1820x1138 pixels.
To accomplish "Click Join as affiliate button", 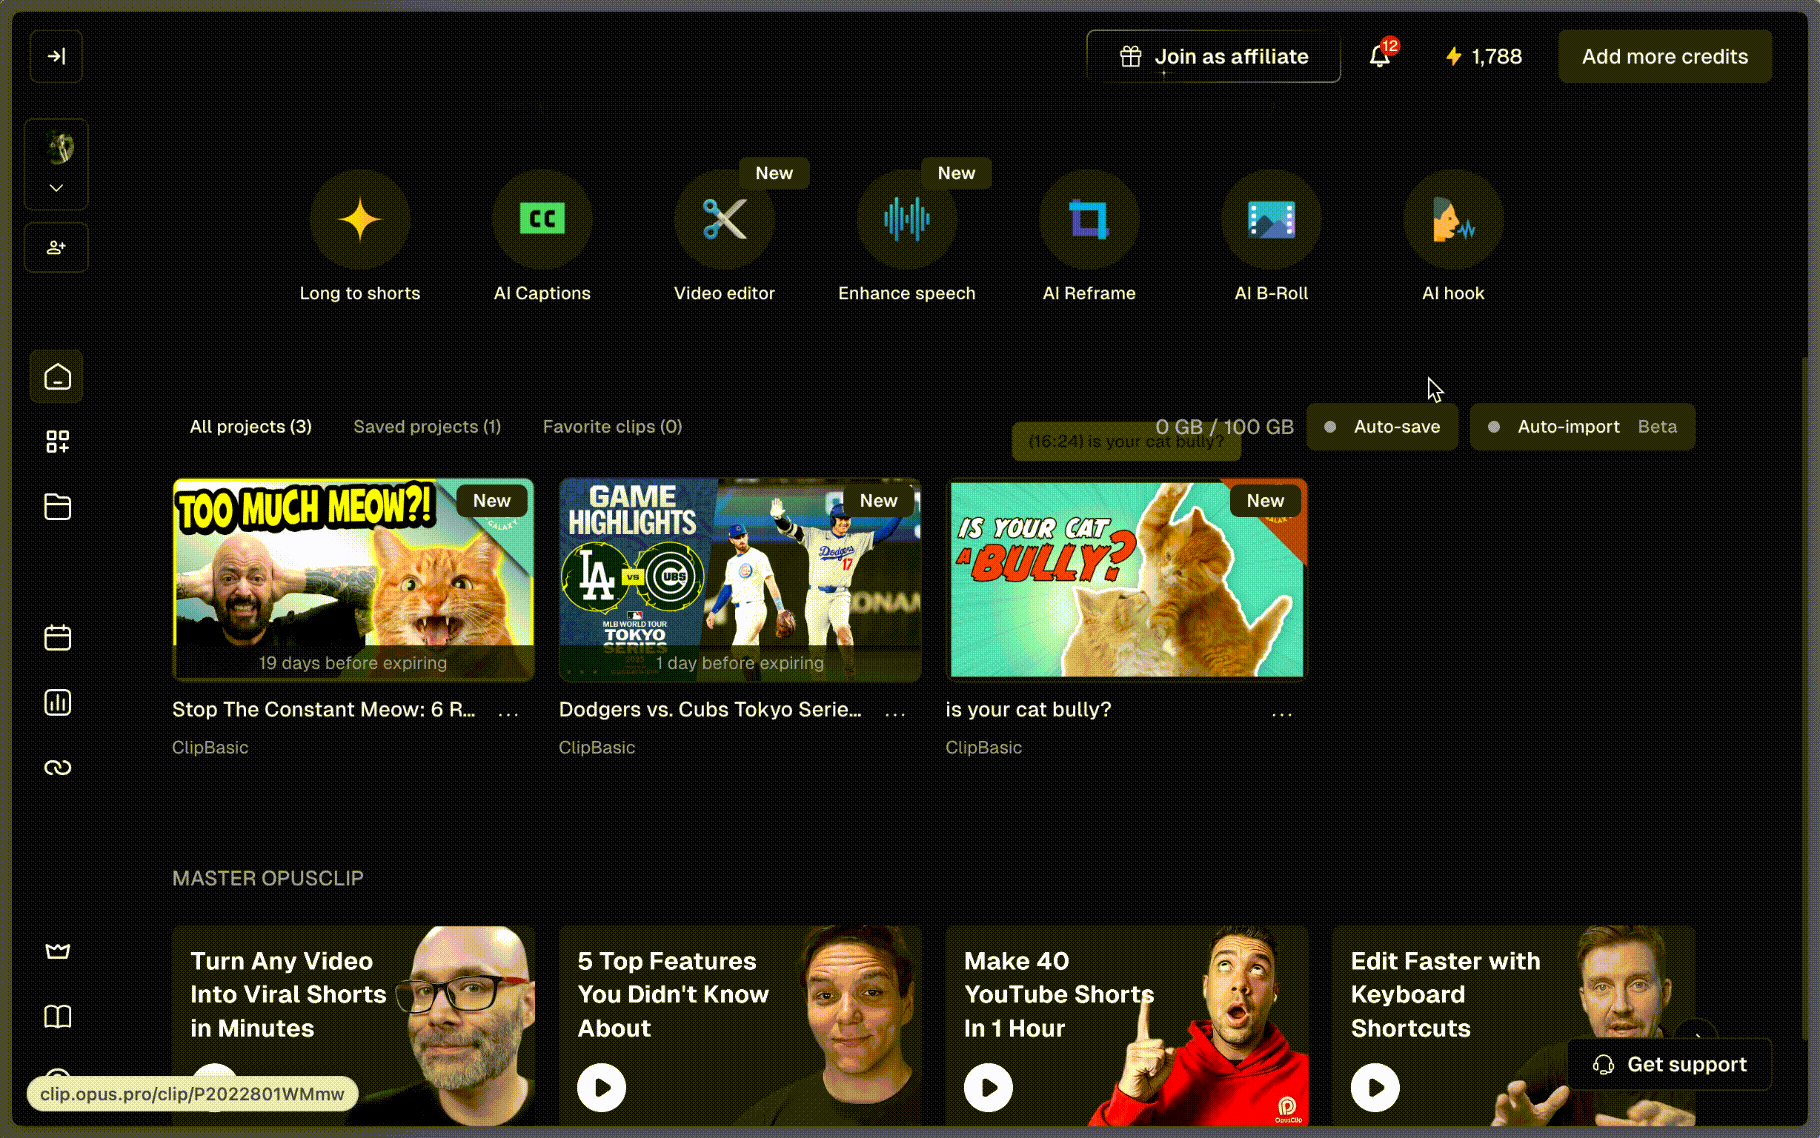I will point(1213,56).
